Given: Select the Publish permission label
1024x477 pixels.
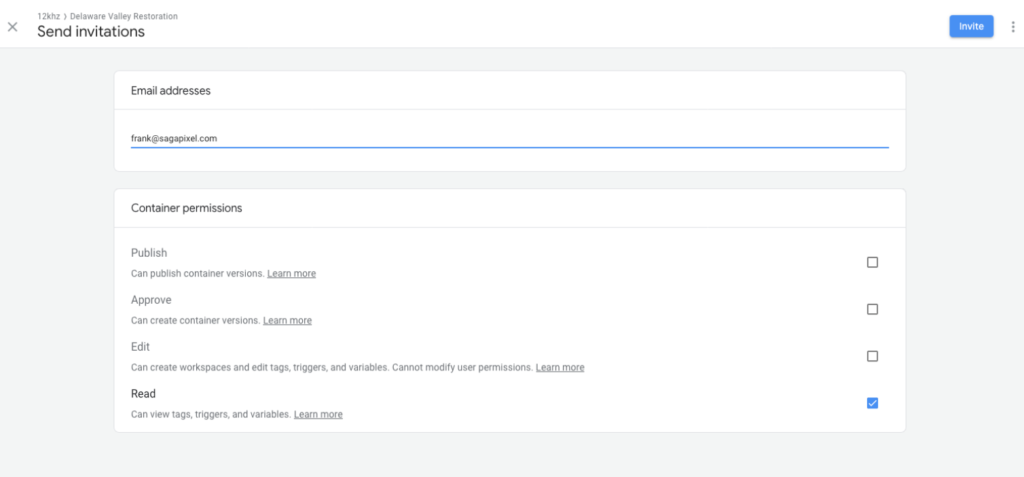Looking at the screenshot, I should pos(149,253).
